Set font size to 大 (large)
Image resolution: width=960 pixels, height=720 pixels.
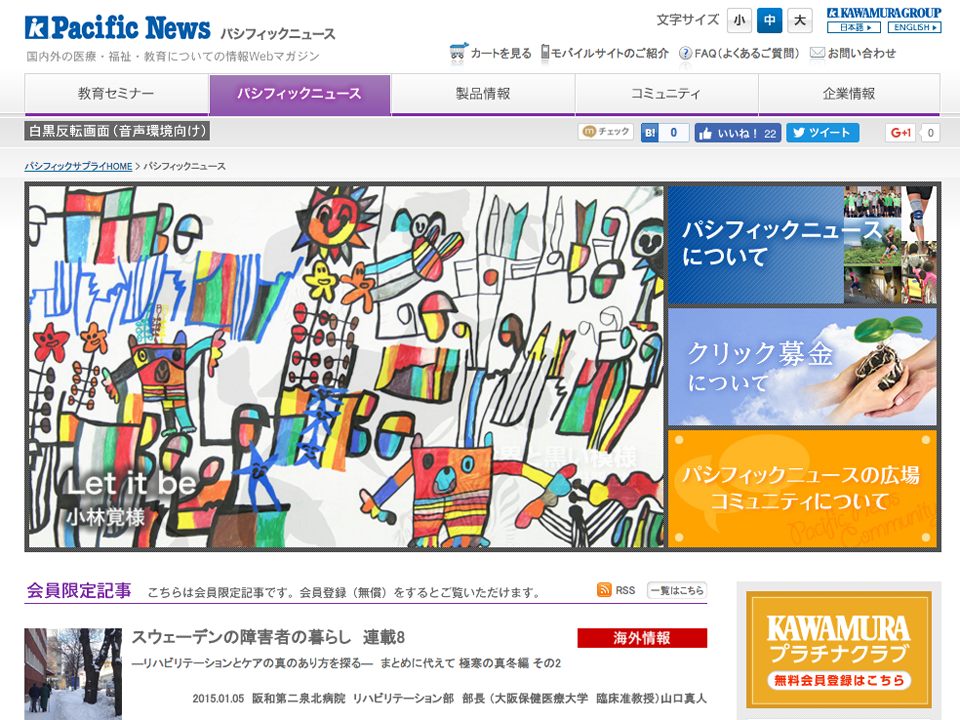800,21
